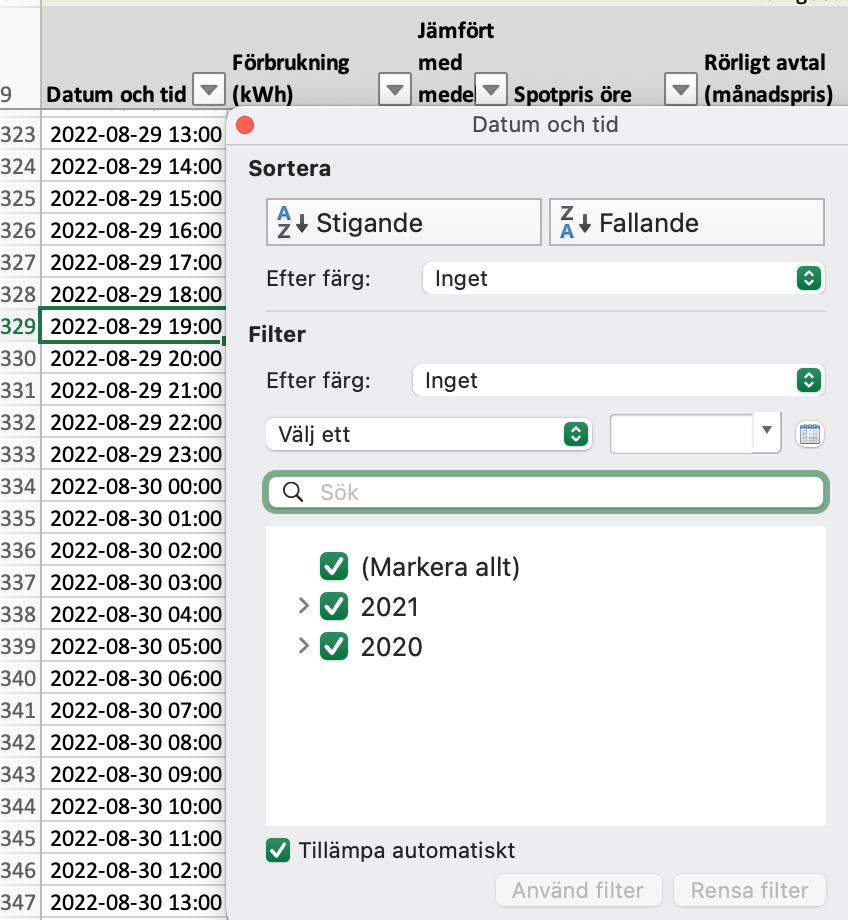Open the Förbrukning (kWh) column filter arrow
848x920 pixels.
click(394, 89)
